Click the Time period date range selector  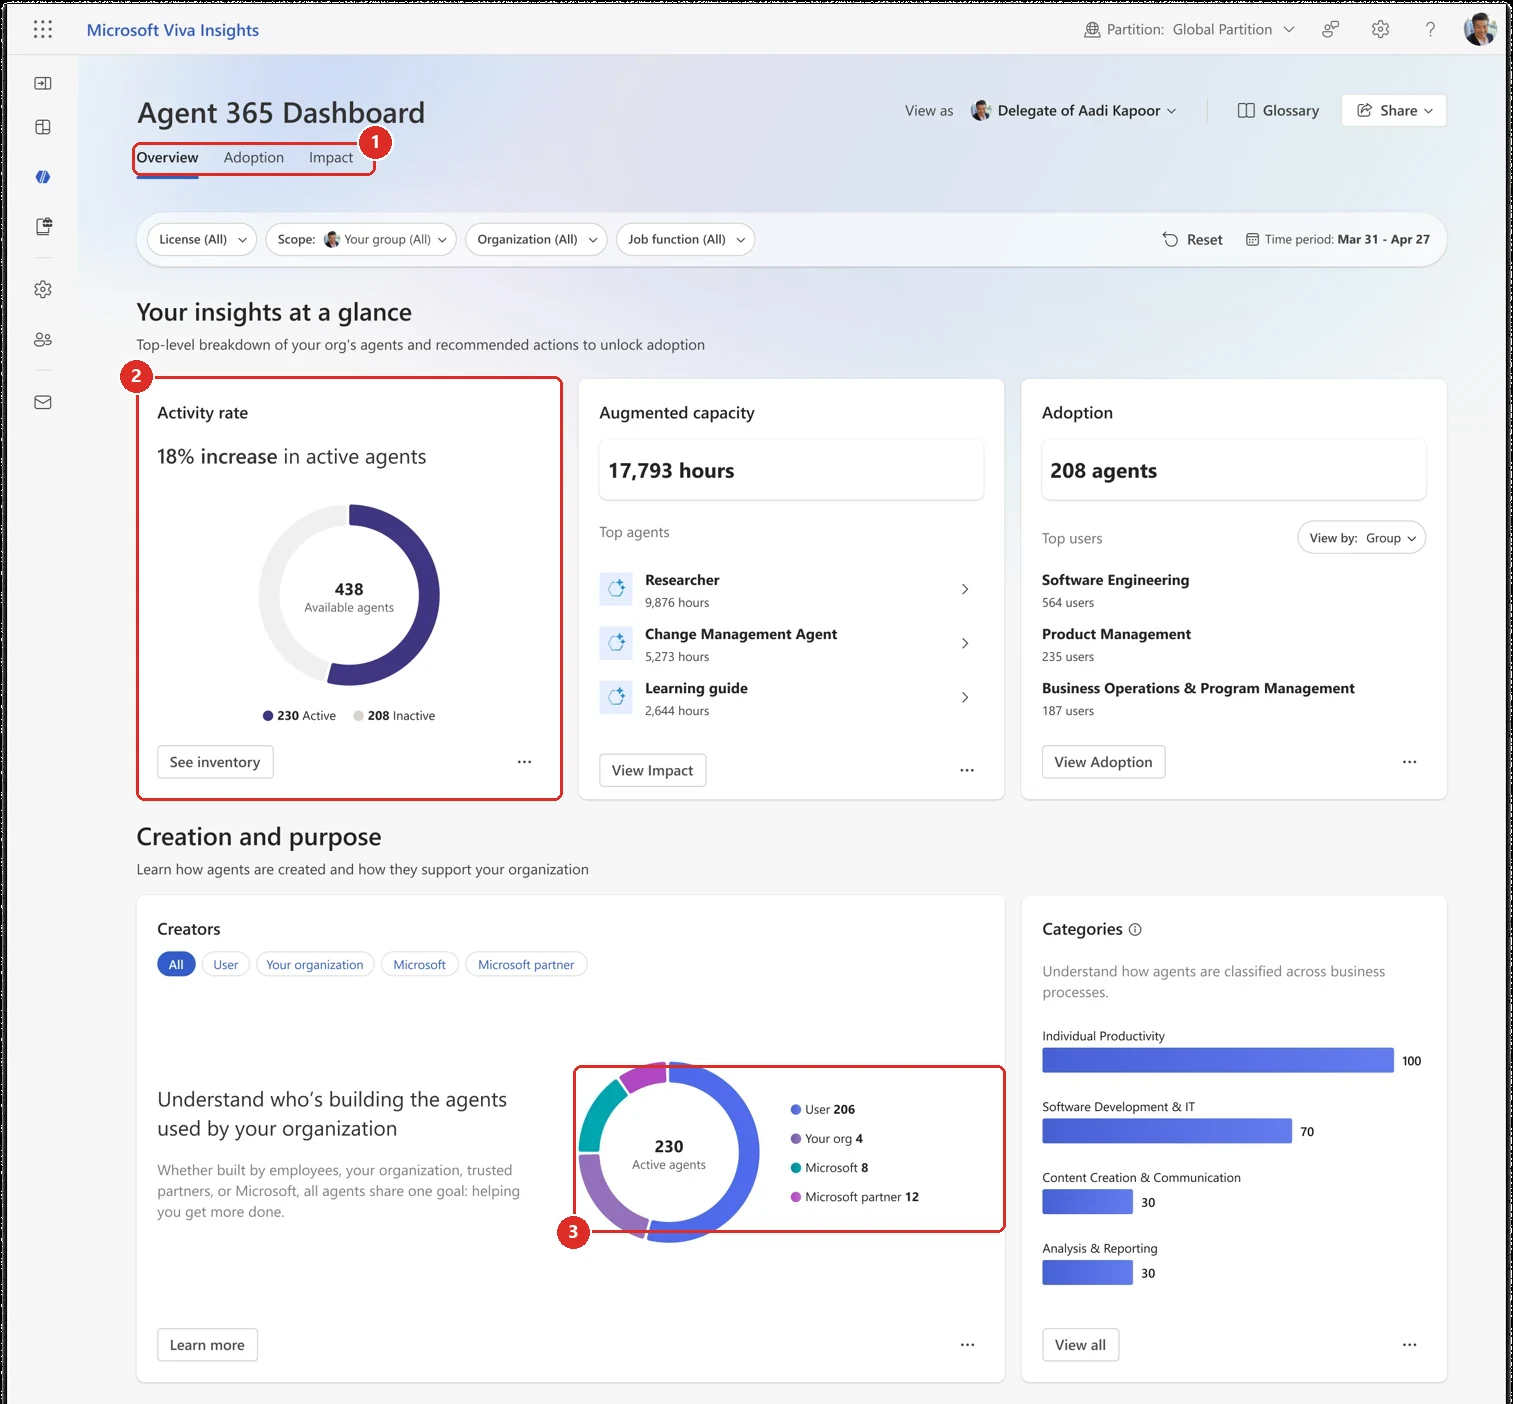[1338, 240]
